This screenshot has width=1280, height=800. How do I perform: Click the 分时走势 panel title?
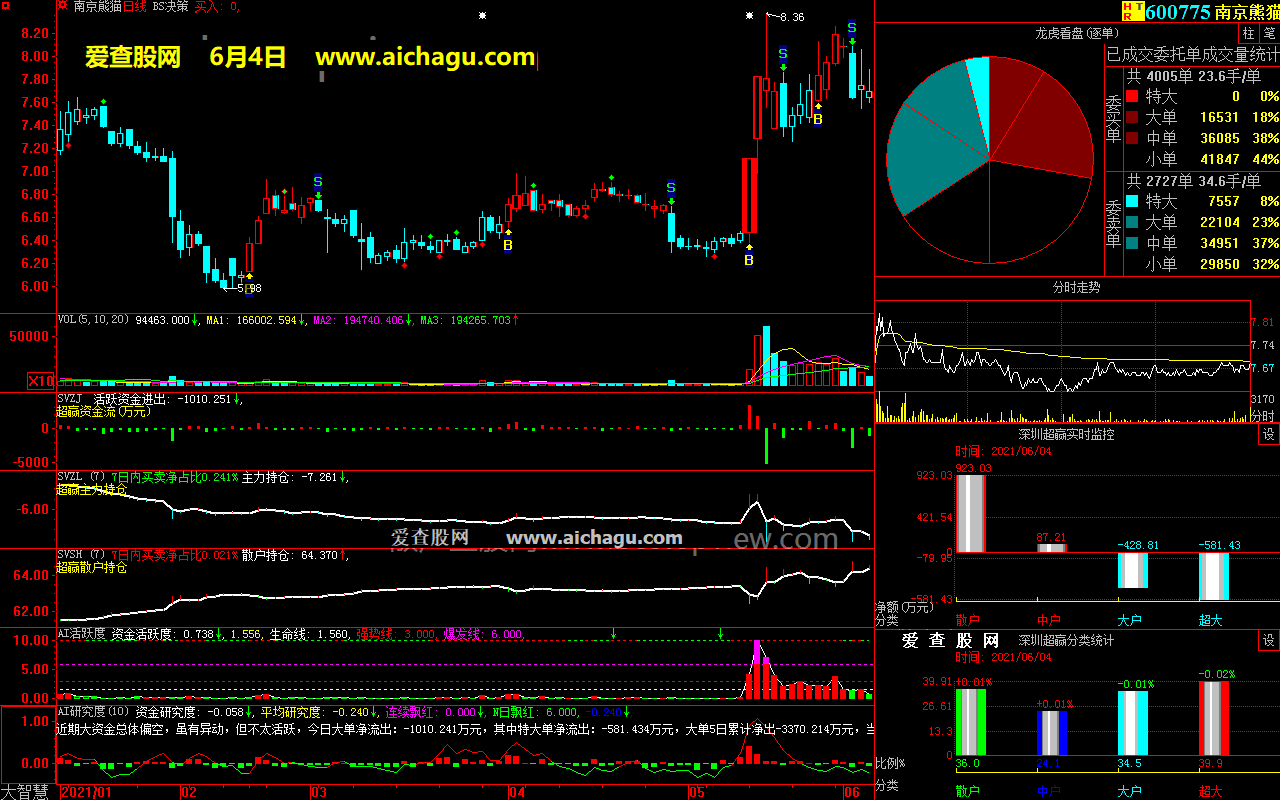pyautogui.click(x=1077, y=287)
